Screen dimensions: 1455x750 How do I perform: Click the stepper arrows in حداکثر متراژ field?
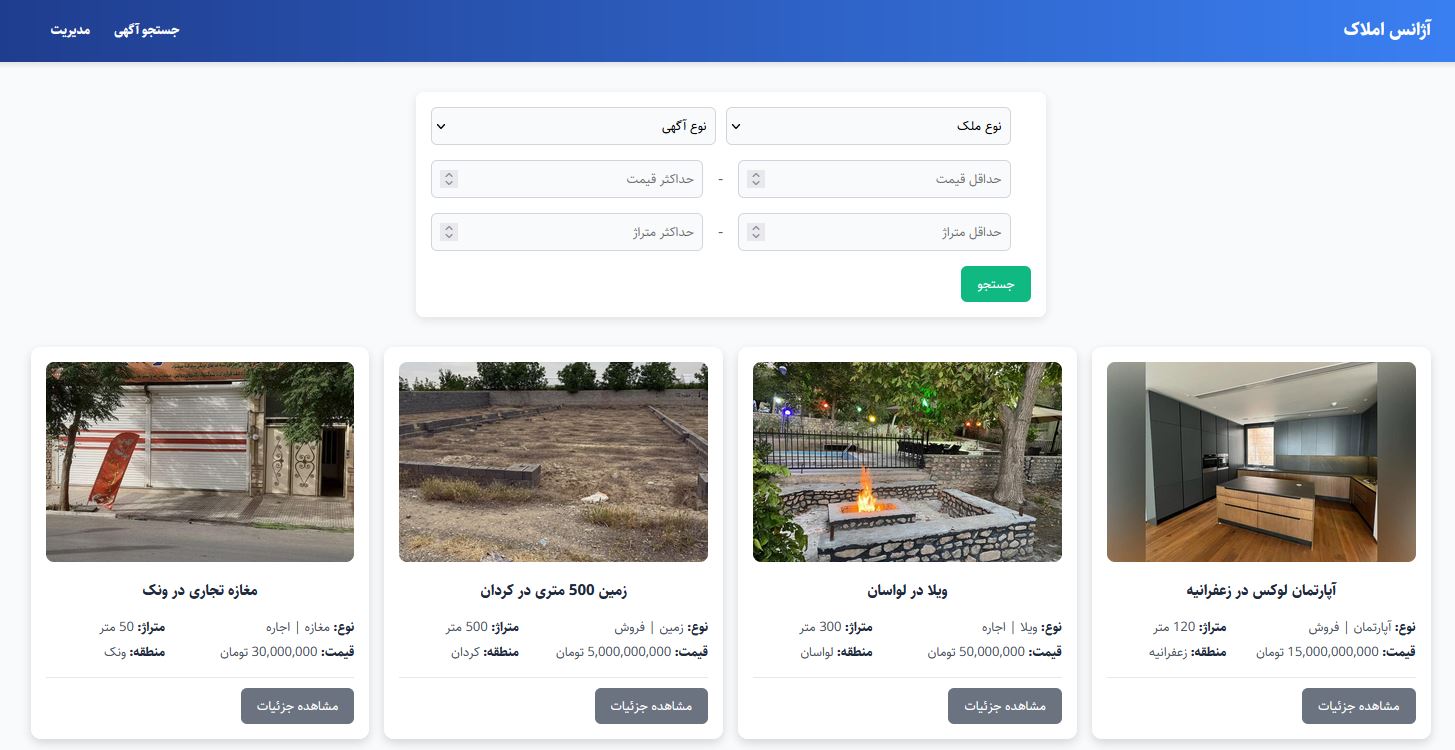click(x=449, y=232)
